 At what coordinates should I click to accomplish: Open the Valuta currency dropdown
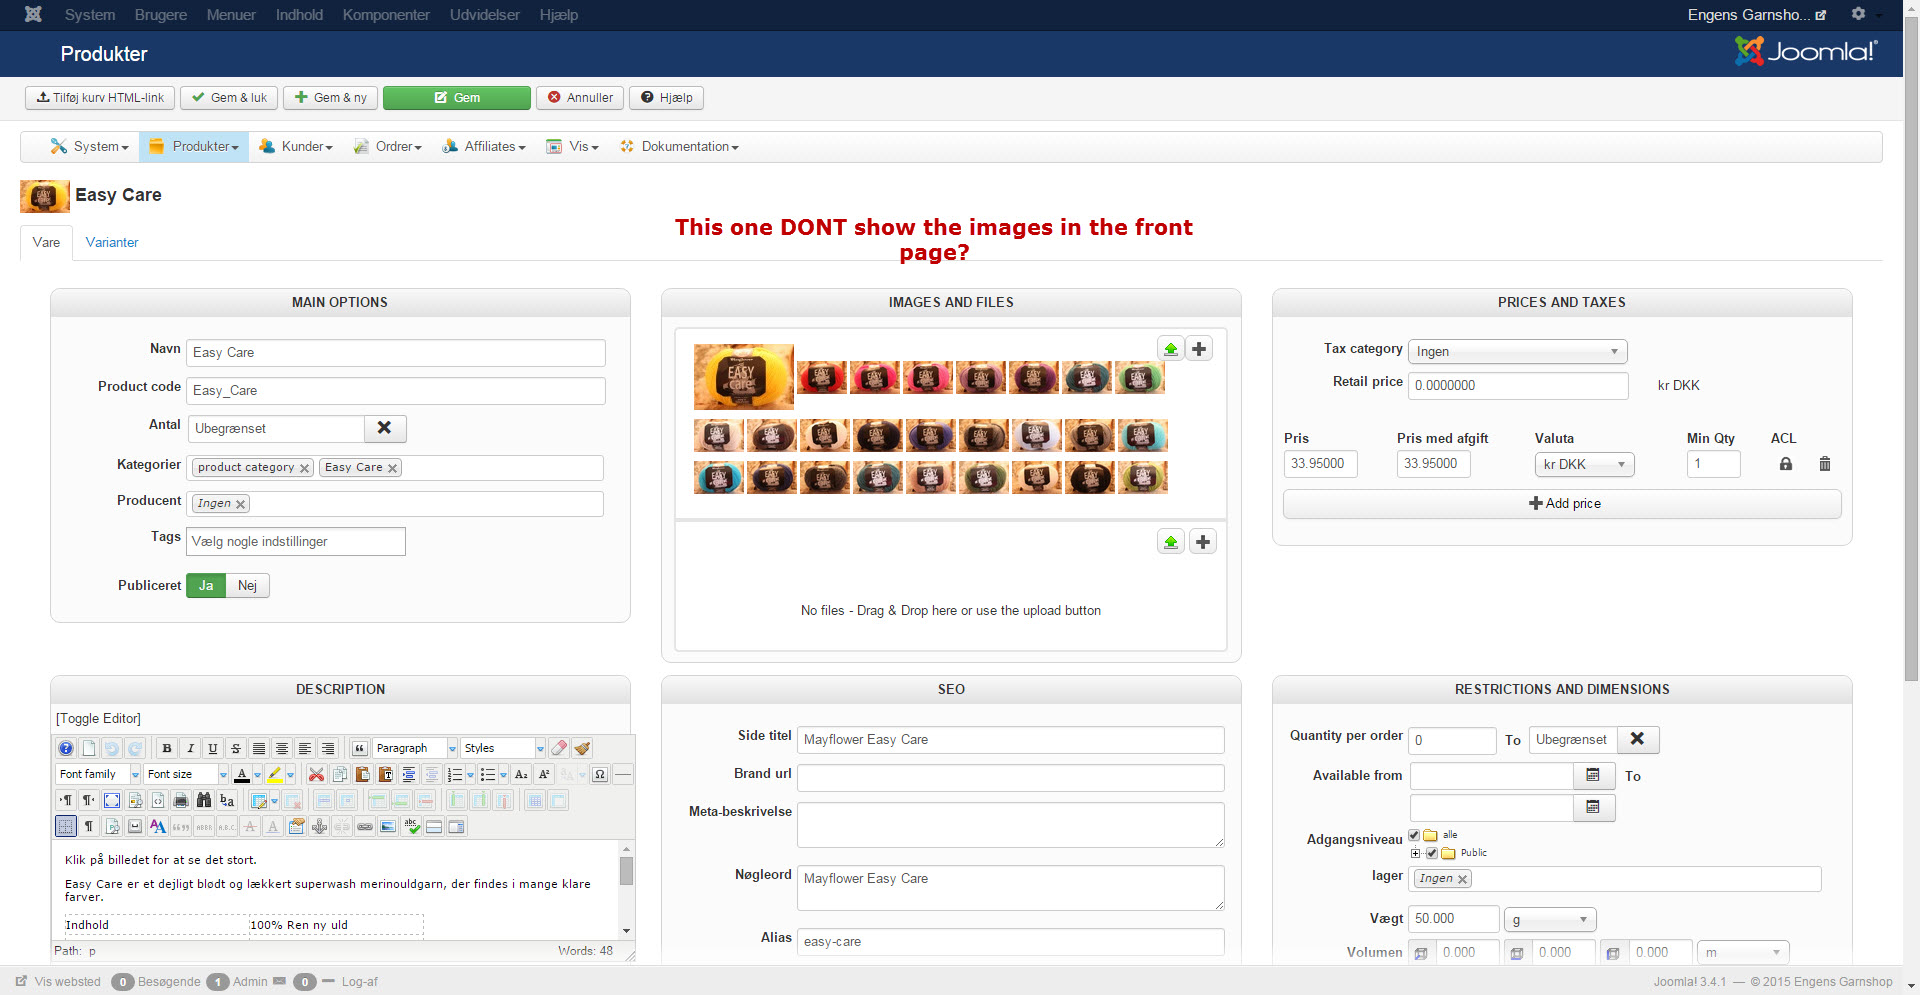coord(1585,464)
